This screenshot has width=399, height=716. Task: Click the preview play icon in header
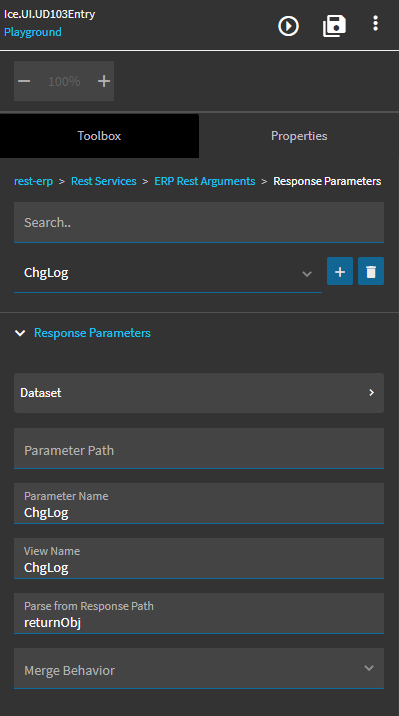coord(288,26)
